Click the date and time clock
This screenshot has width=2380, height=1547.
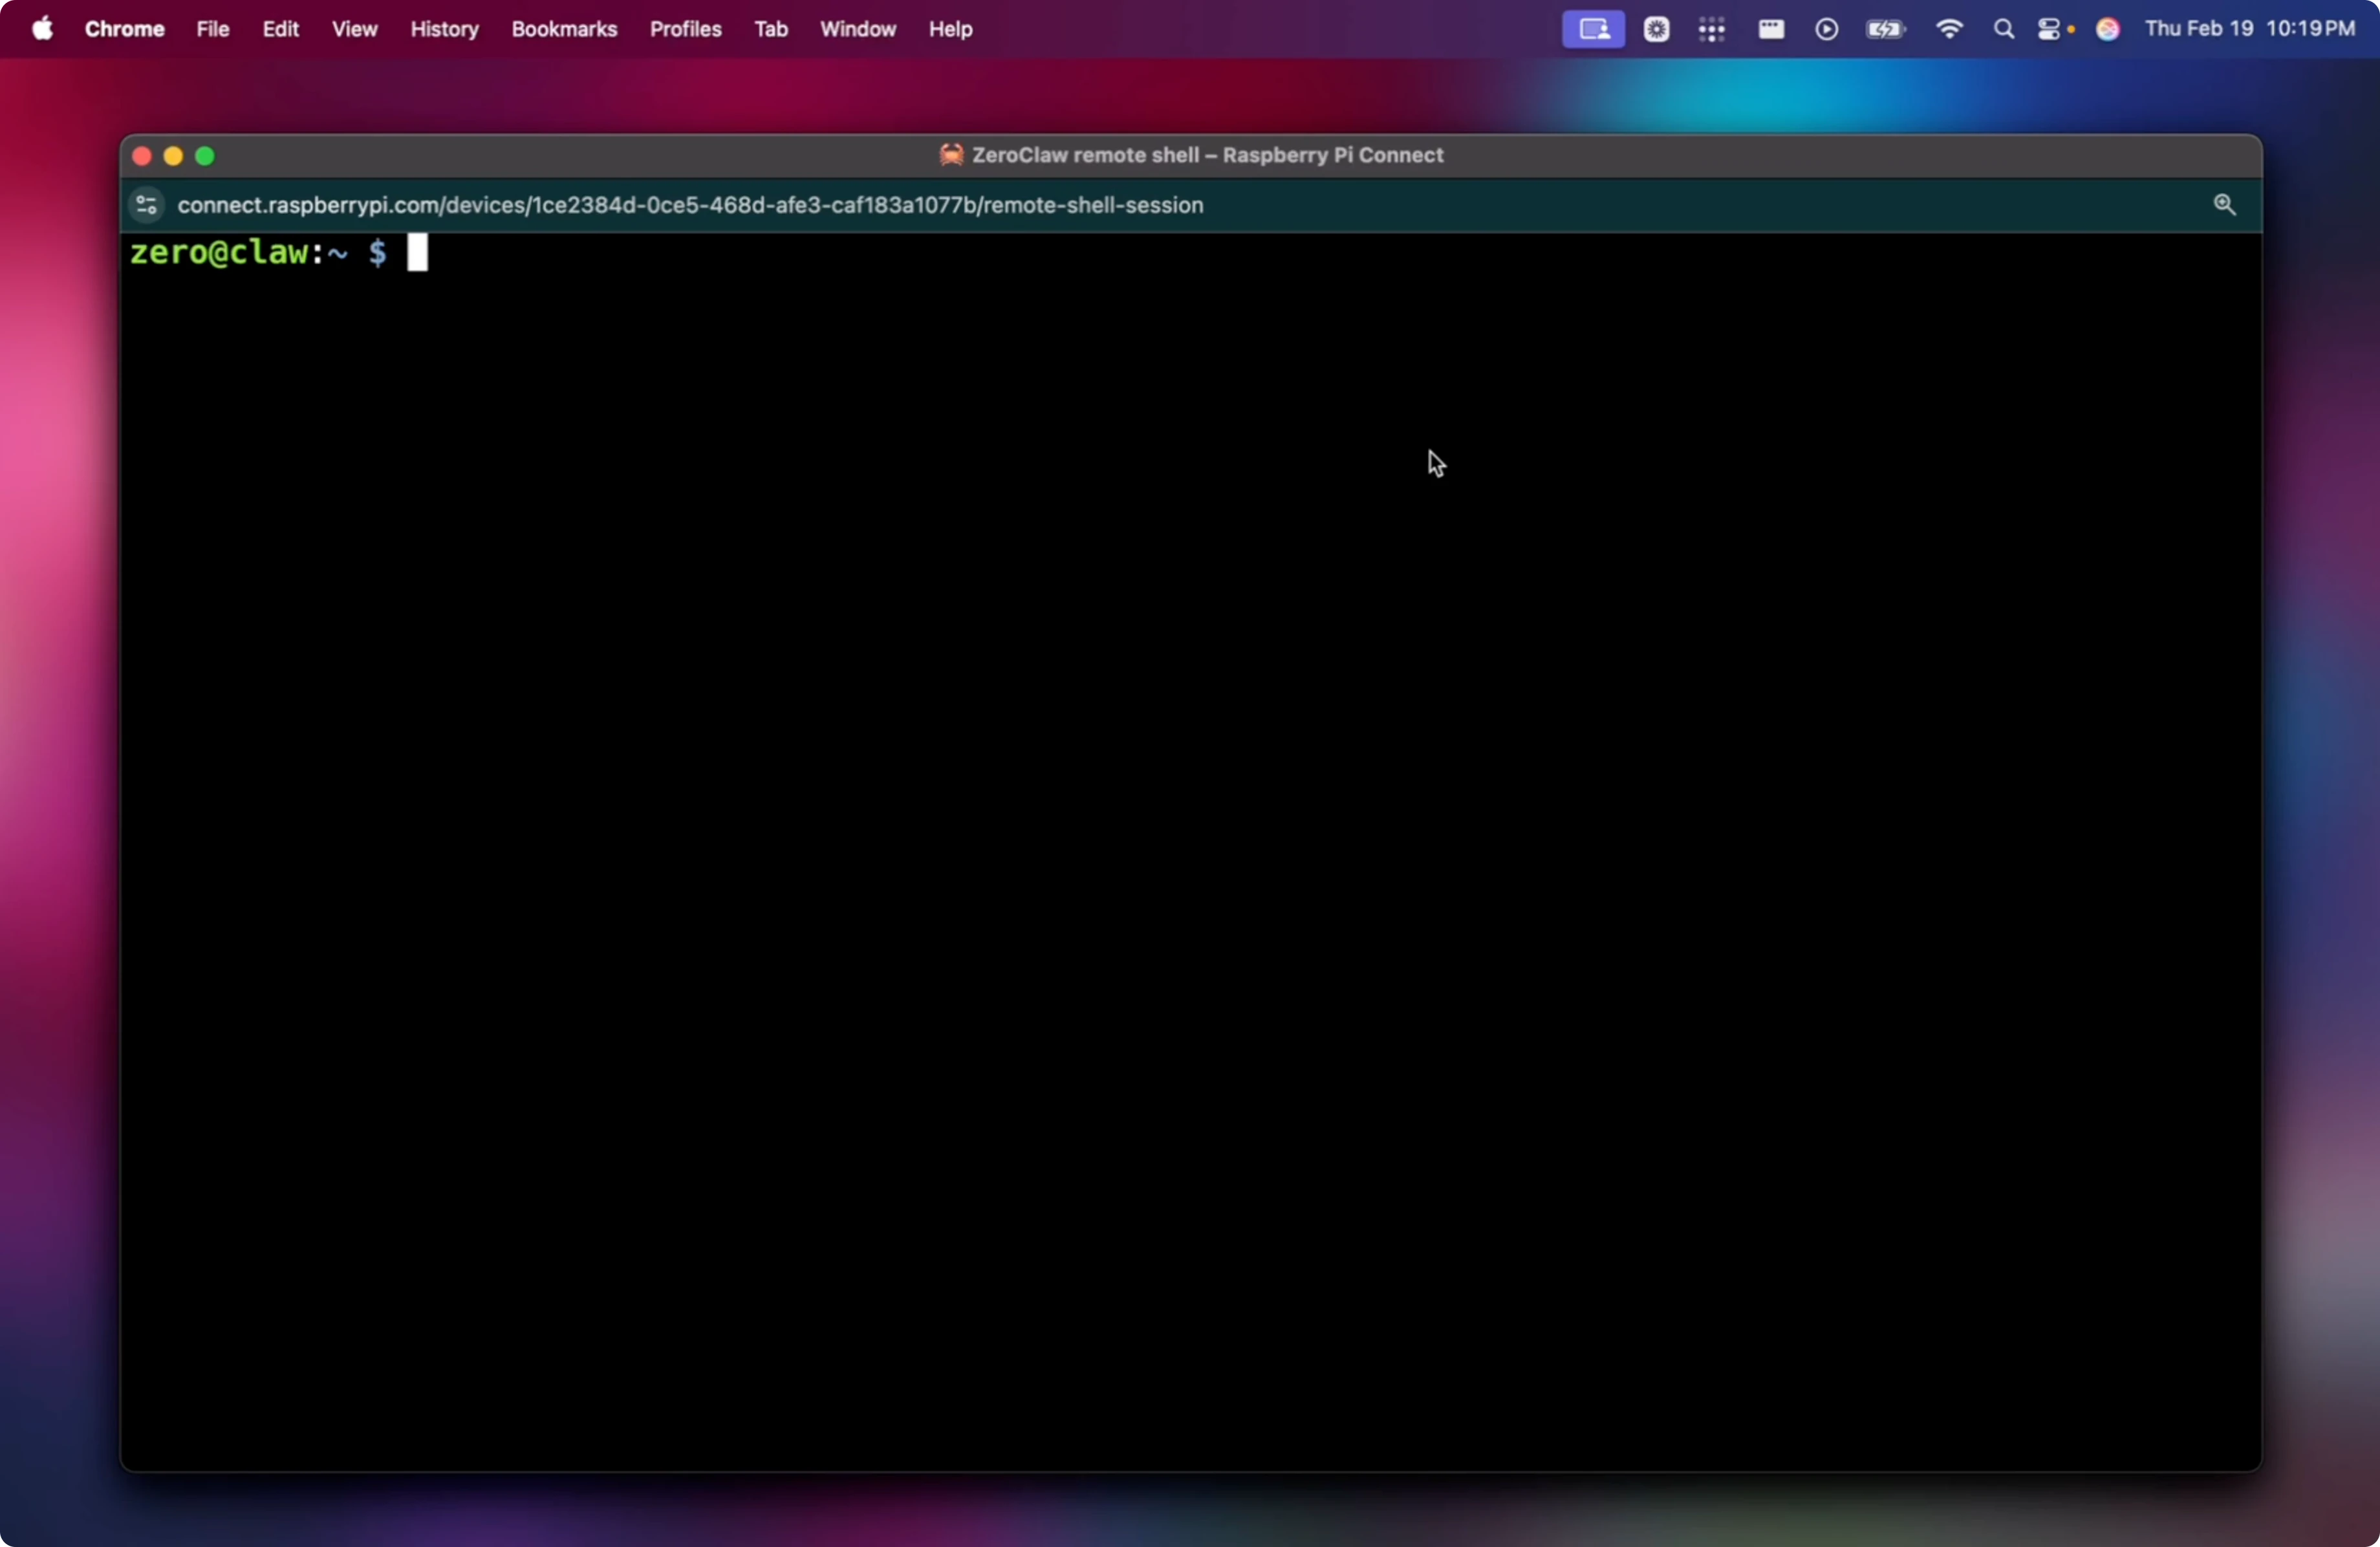2249,29
